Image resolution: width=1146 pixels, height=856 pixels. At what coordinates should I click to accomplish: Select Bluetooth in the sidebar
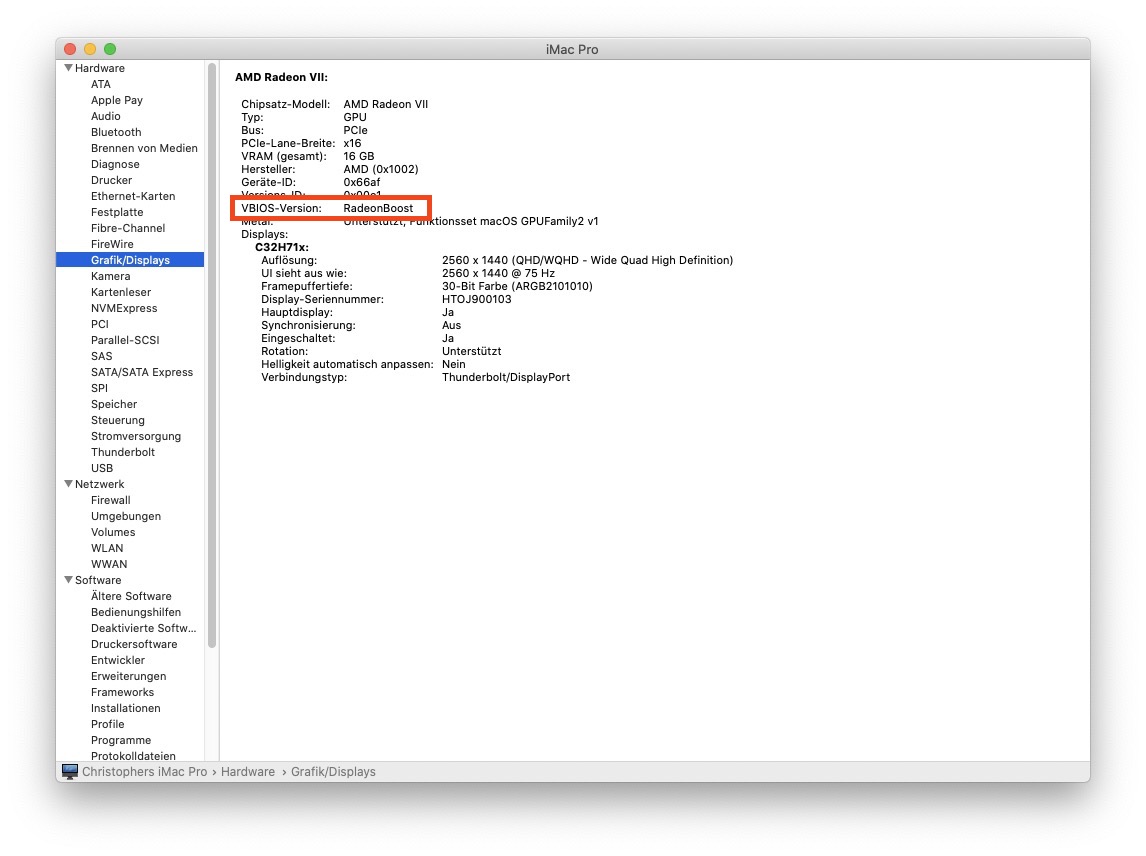pyautogui.click(x=116, y=132)
